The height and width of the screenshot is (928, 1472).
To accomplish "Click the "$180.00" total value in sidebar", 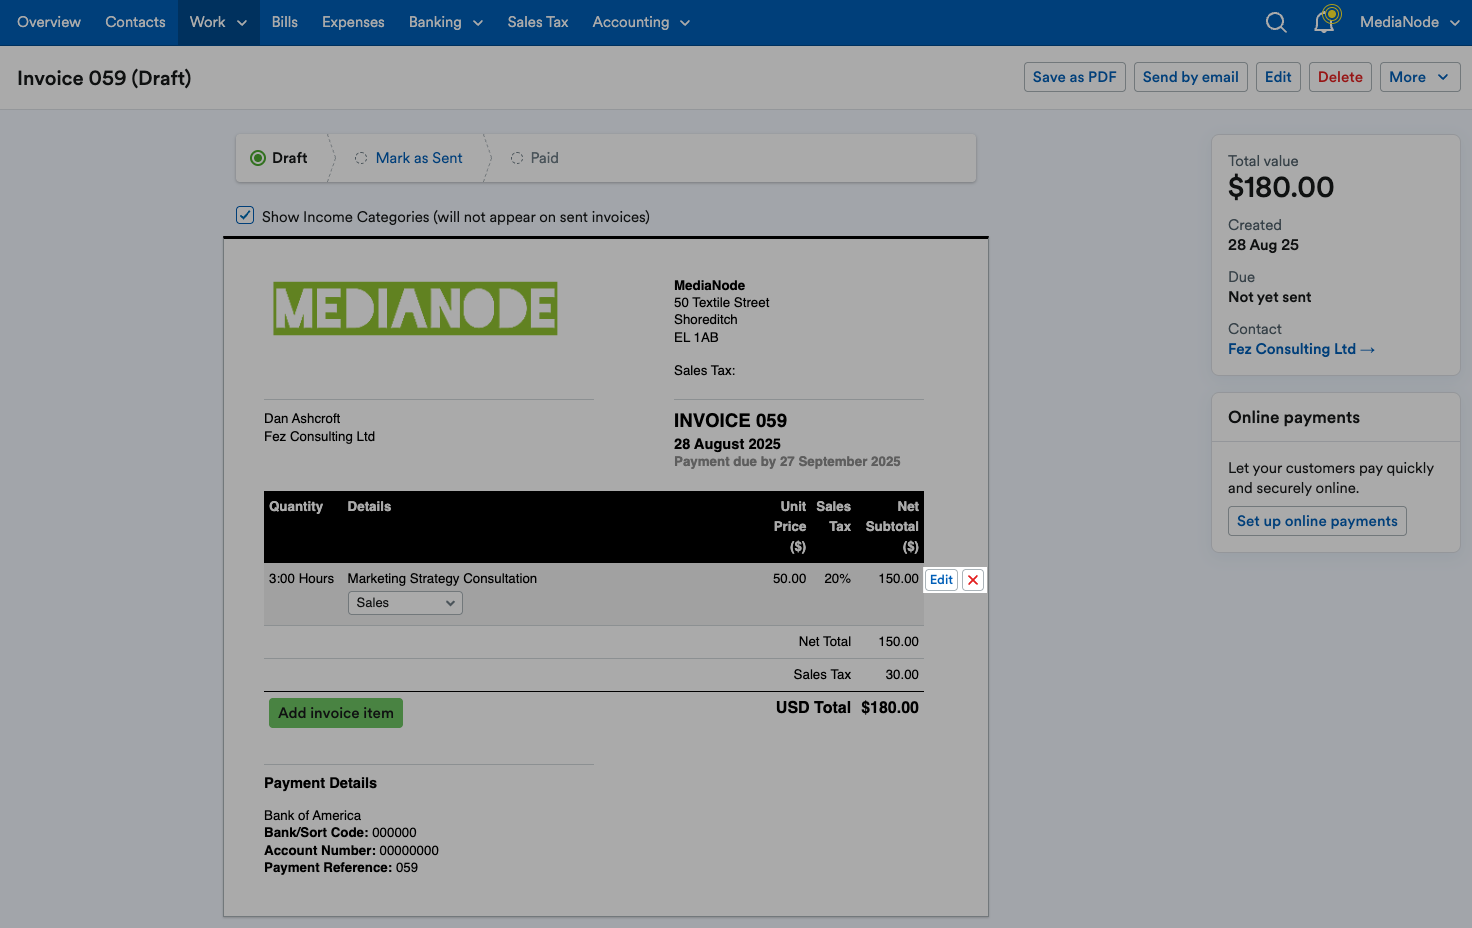I will pyautogui.click(x=1281, y=187).
